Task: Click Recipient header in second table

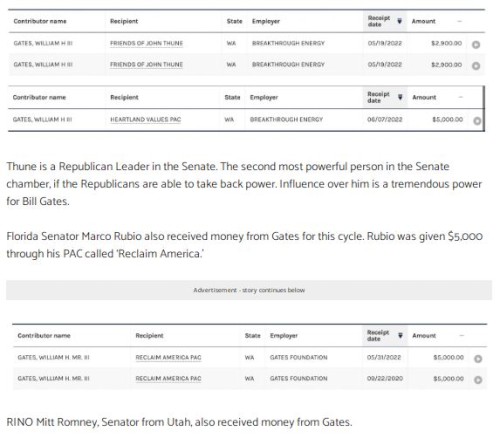Action: coord(124,97)
